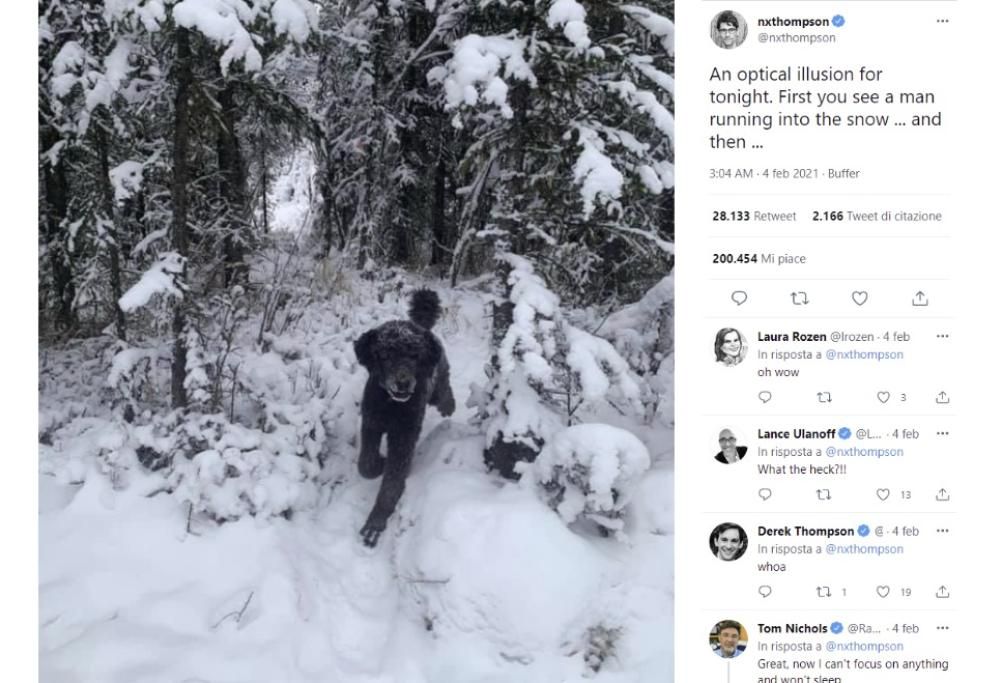This screenshot has height=683, width=1000.
Task: Retweet Lance Ulanoff's reply
Action: tap(824, 494)
